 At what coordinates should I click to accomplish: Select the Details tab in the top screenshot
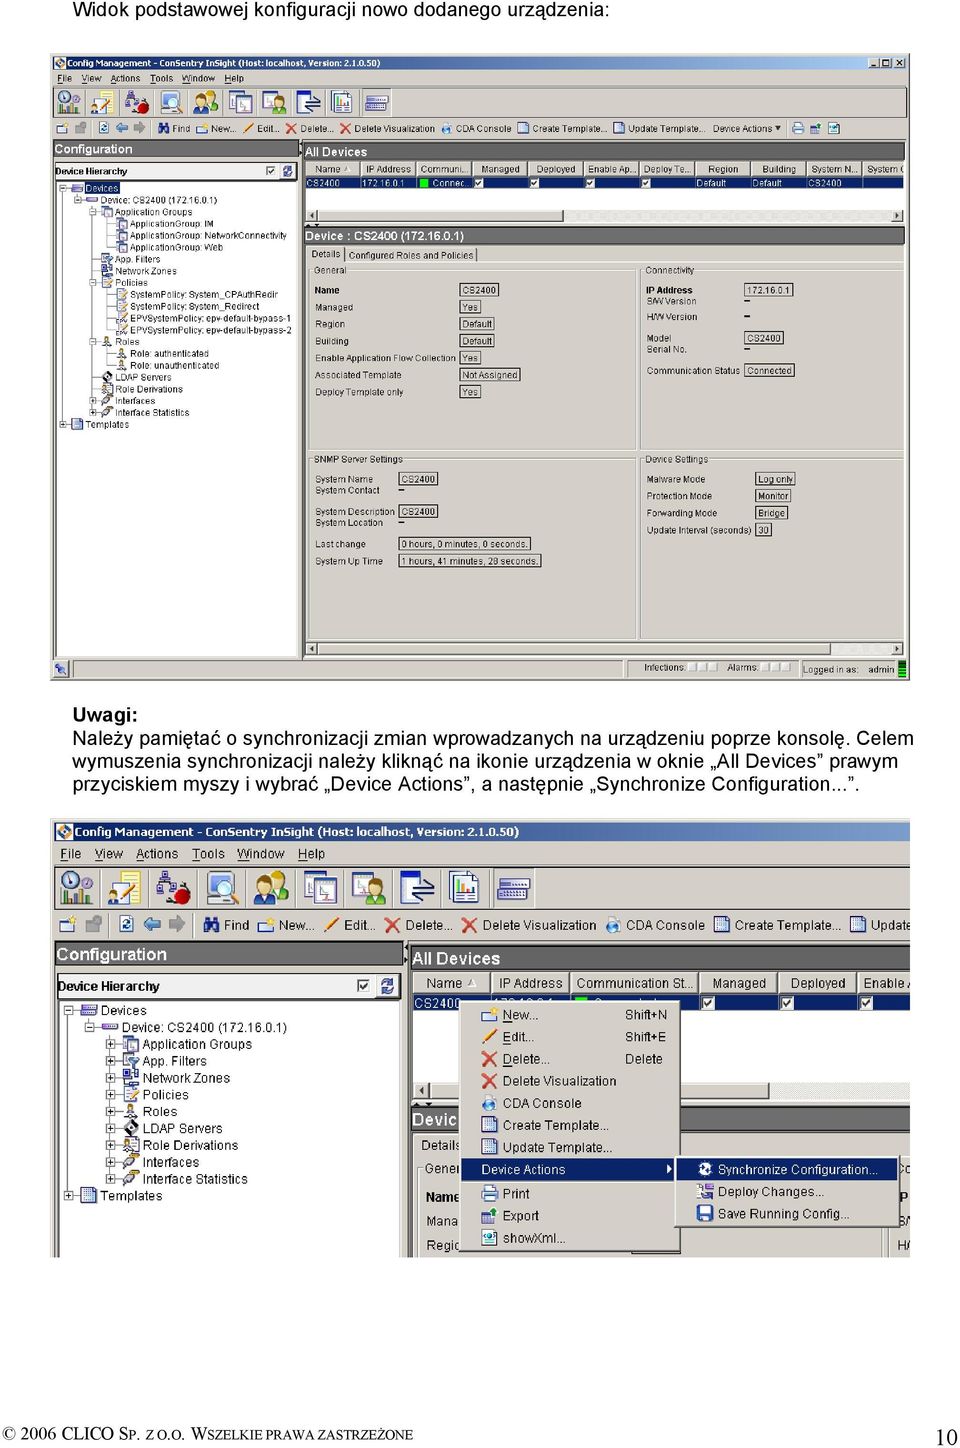tap(326, 254)
